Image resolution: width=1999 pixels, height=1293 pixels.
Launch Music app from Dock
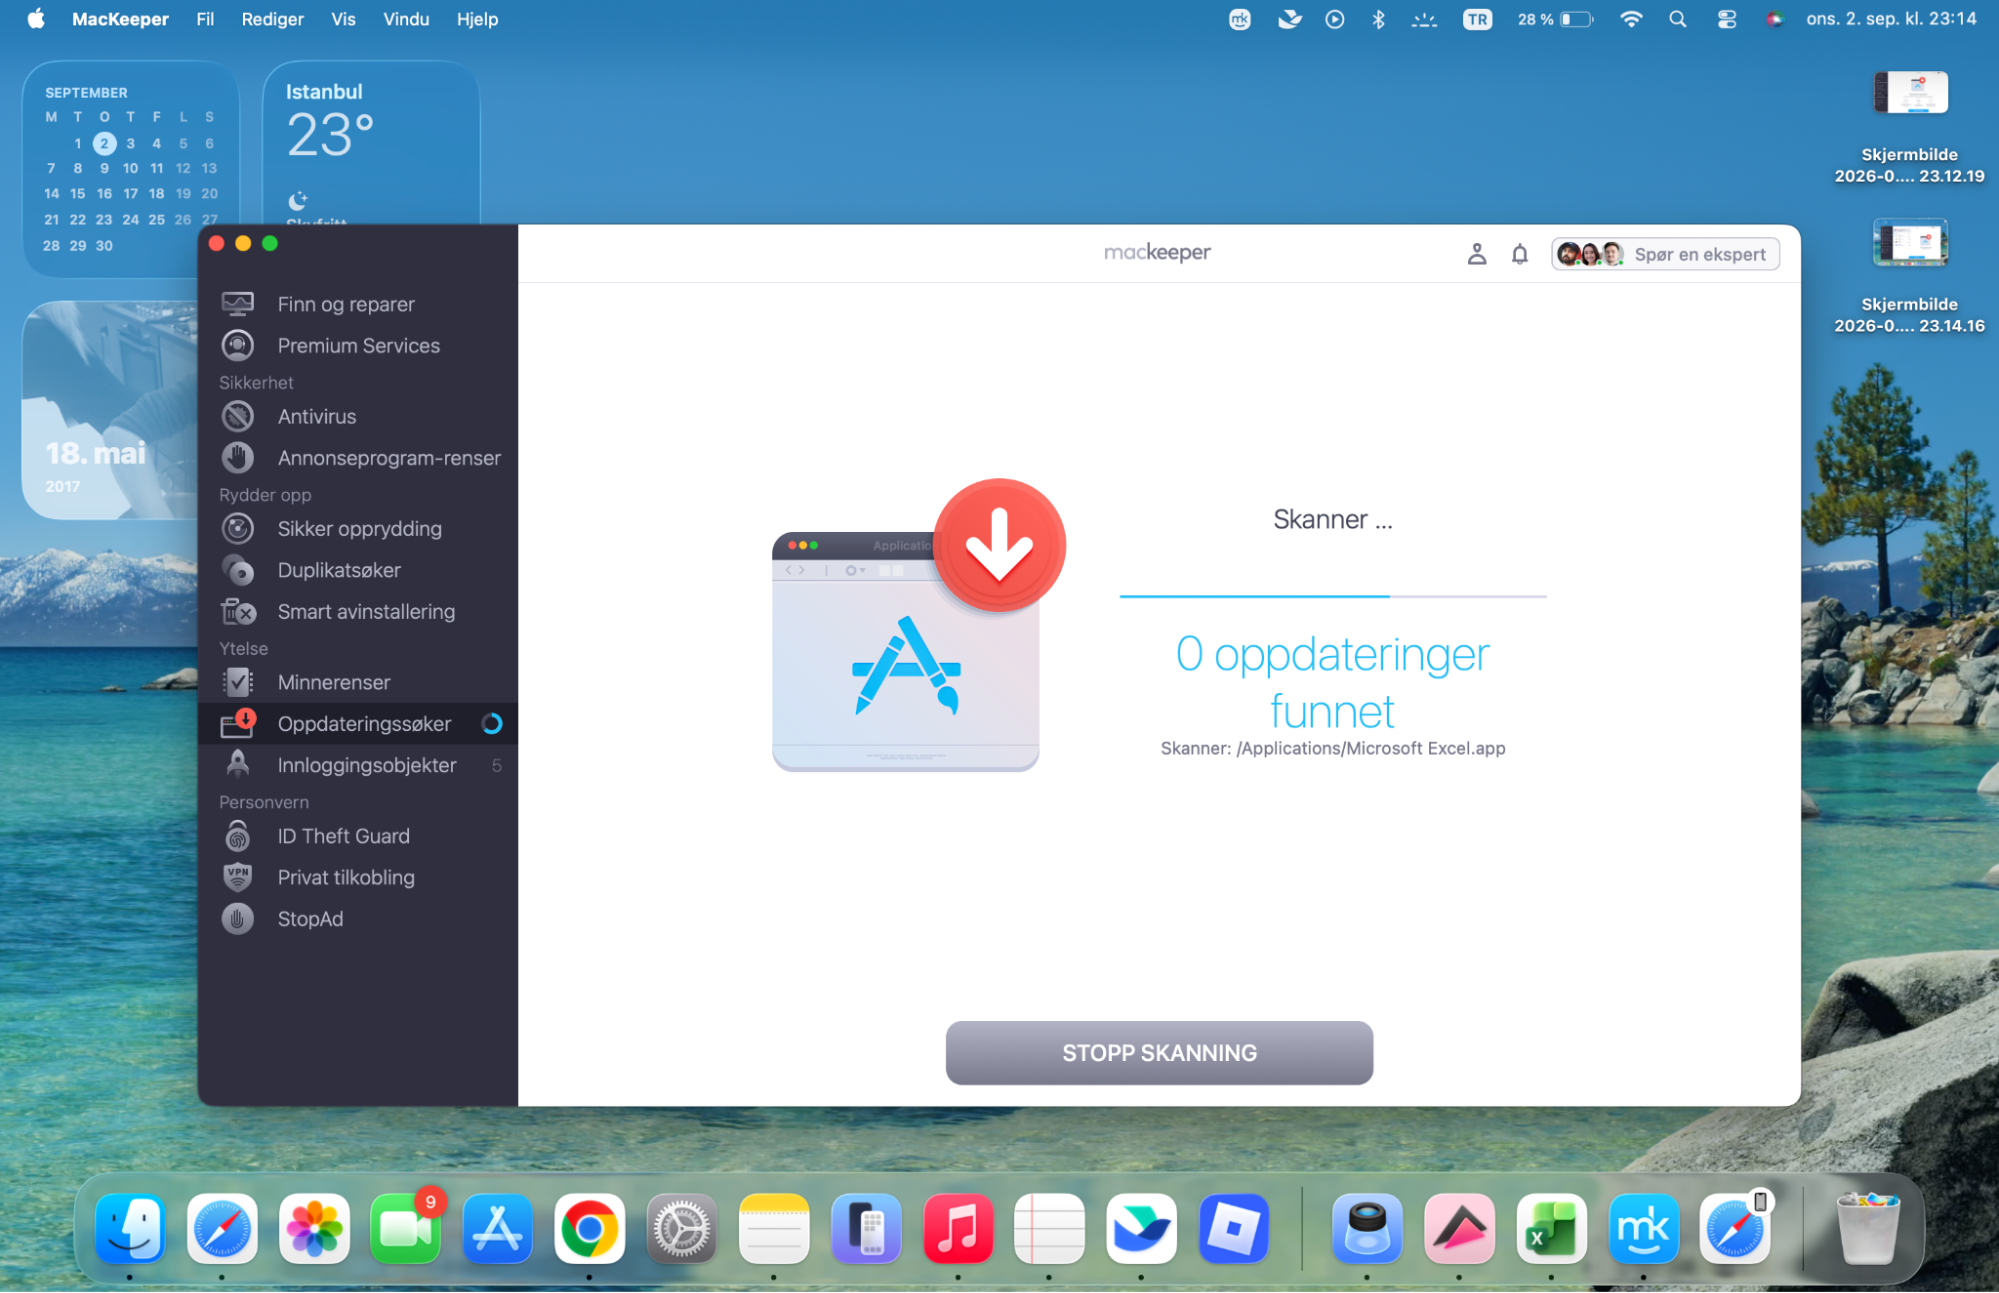tap(957, 1228)
